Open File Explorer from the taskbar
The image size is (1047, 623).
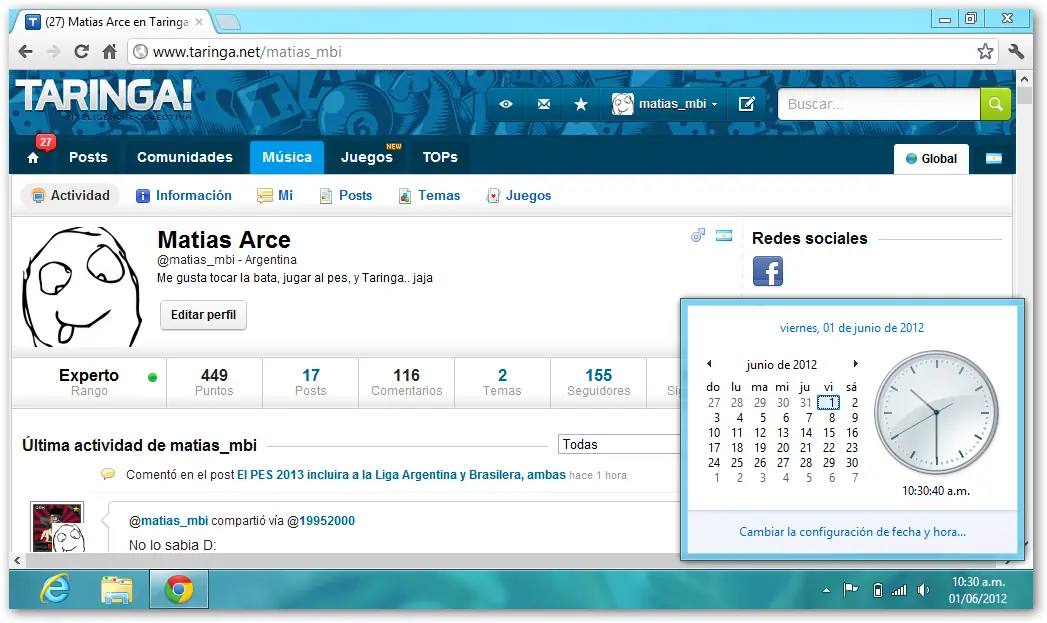tap(116, 590)
